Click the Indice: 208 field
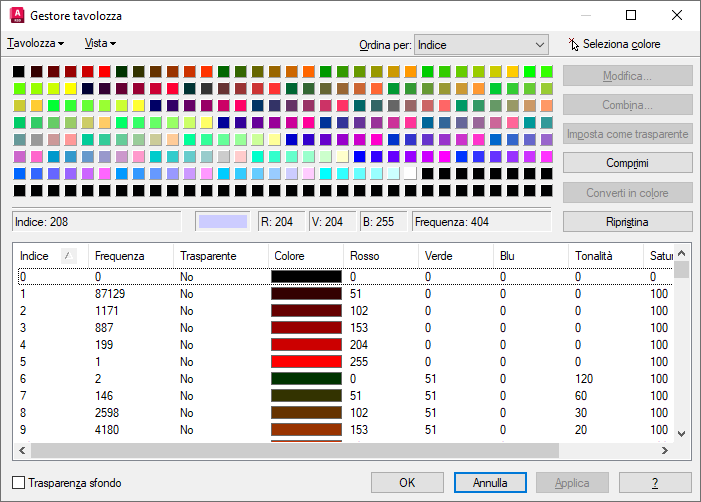The image size is (701, 502). pos(97,222)
